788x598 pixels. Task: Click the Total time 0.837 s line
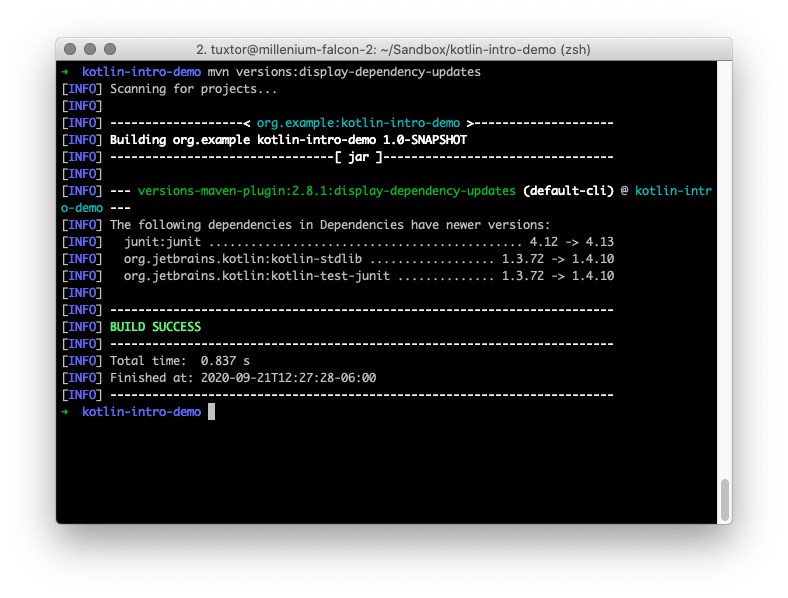180,361
